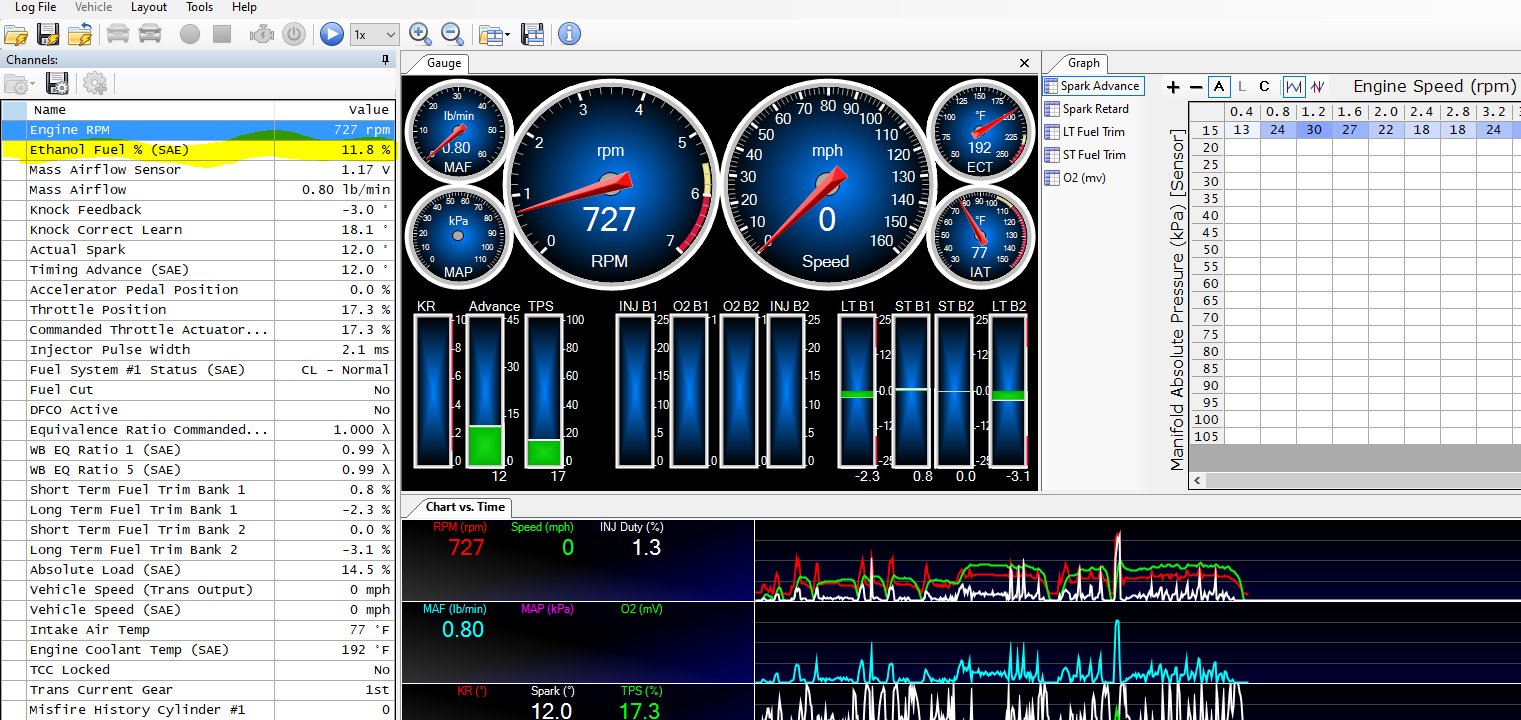Click the MAF lb/min small gauge
The image size is (1521, 720).
click(458, 130)
